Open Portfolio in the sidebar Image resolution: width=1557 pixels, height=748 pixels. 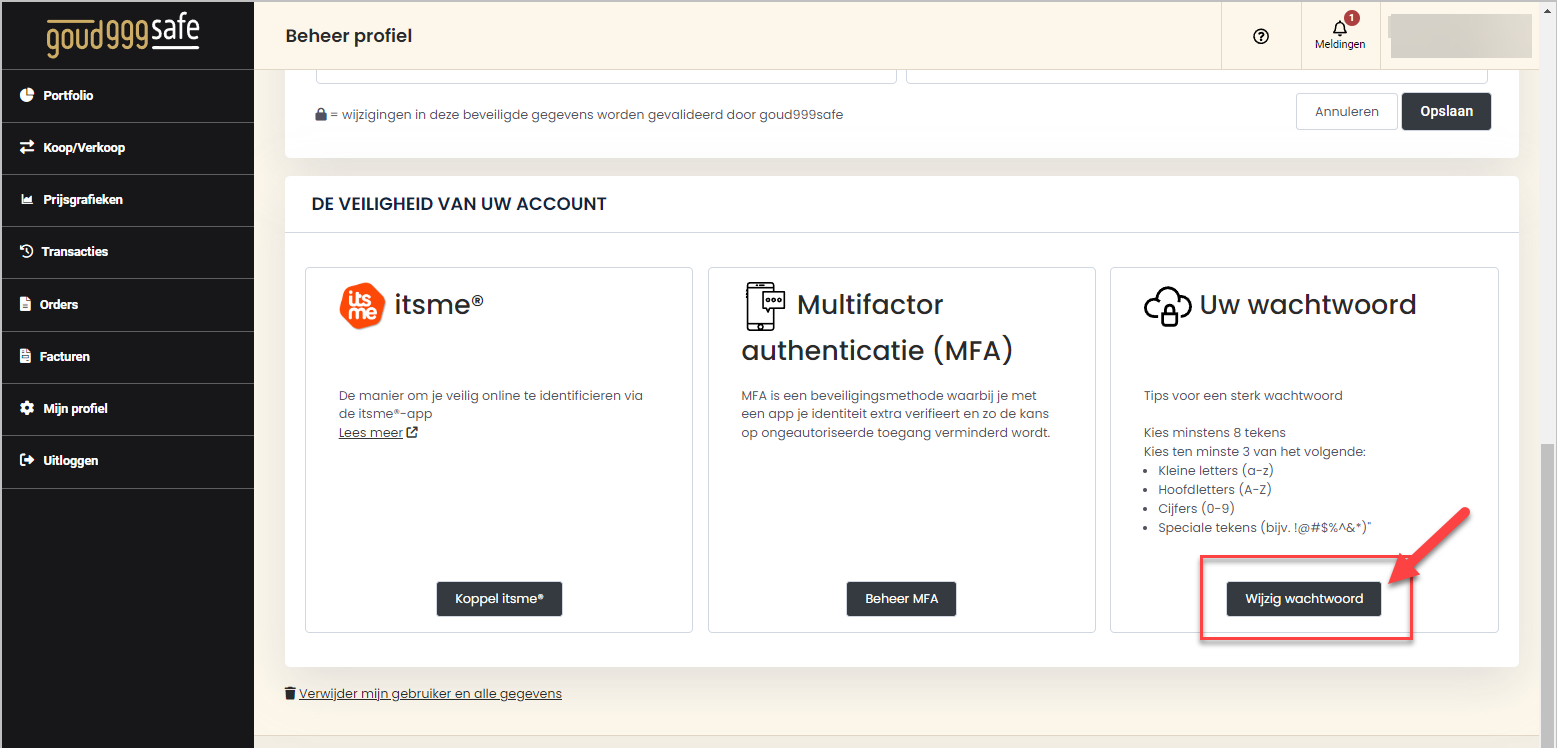(x=127, y=95)
